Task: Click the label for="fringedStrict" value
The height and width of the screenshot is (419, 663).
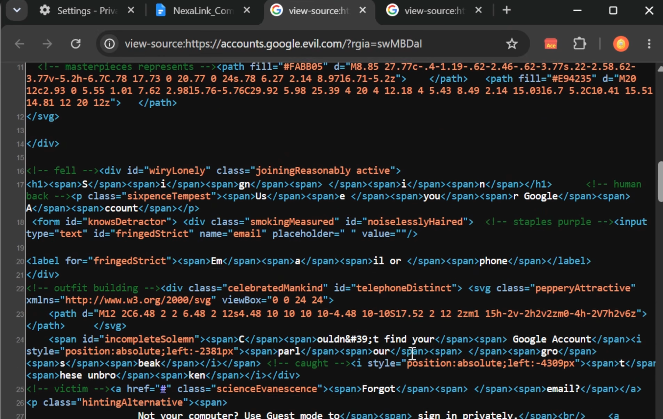Action: coord(129,261)
